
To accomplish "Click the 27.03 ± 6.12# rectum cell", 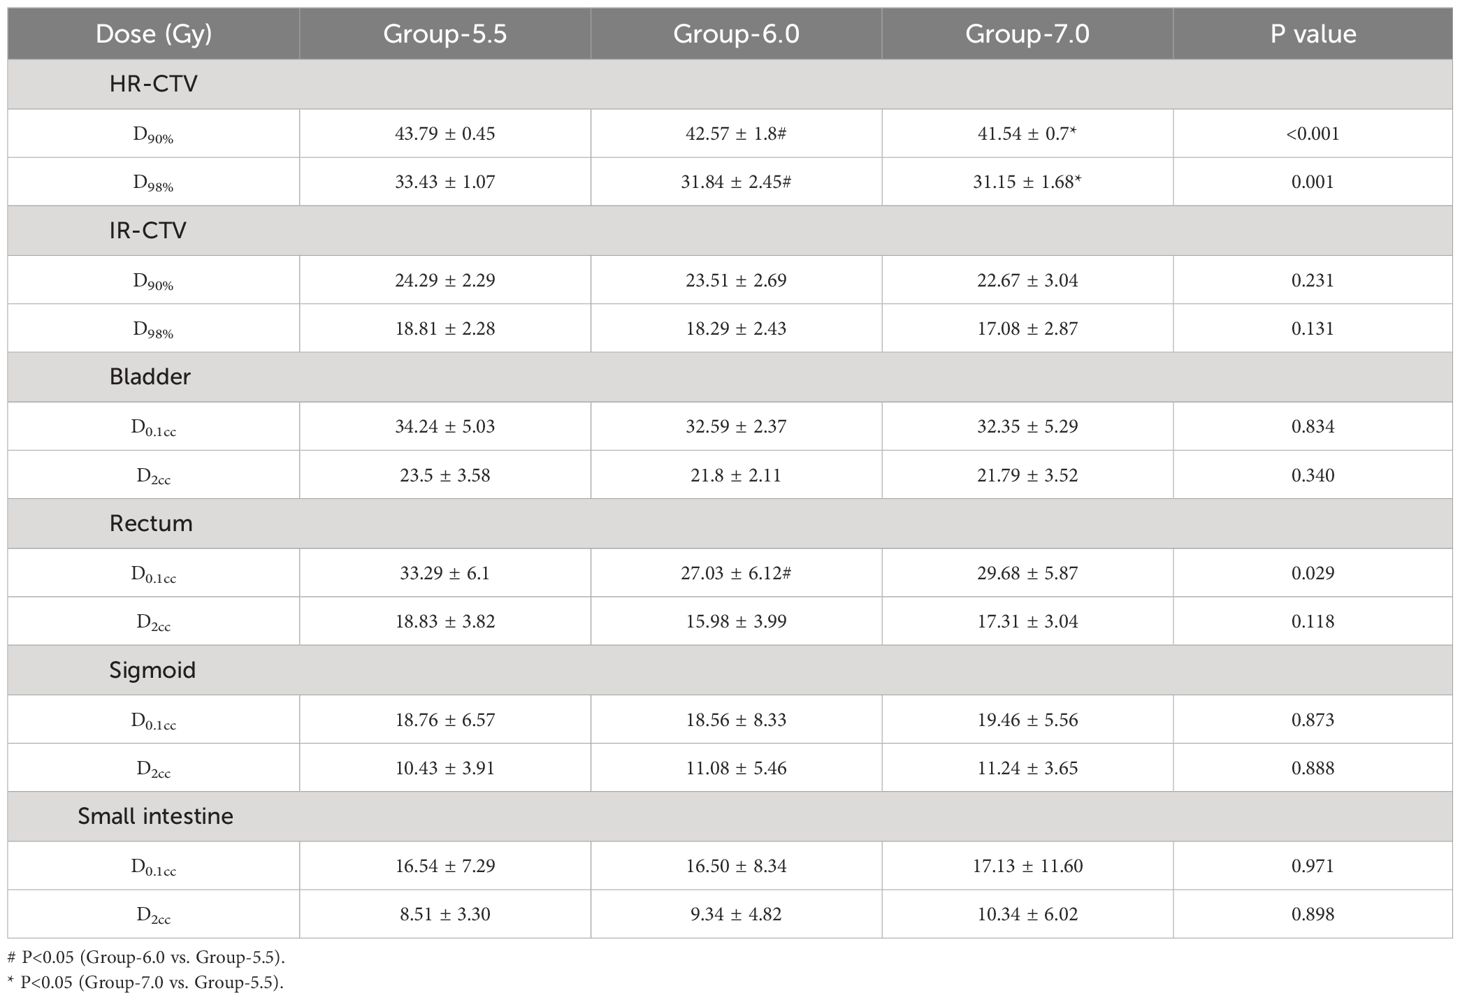I will (x=736, y=573).
